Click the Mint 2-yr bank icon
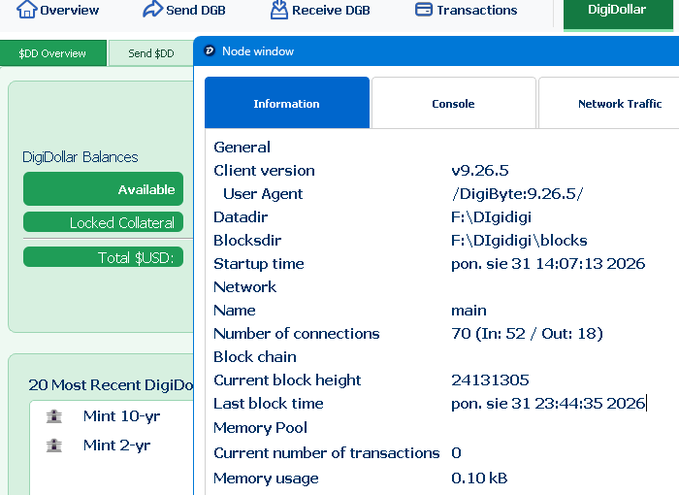 pos(54,445)
